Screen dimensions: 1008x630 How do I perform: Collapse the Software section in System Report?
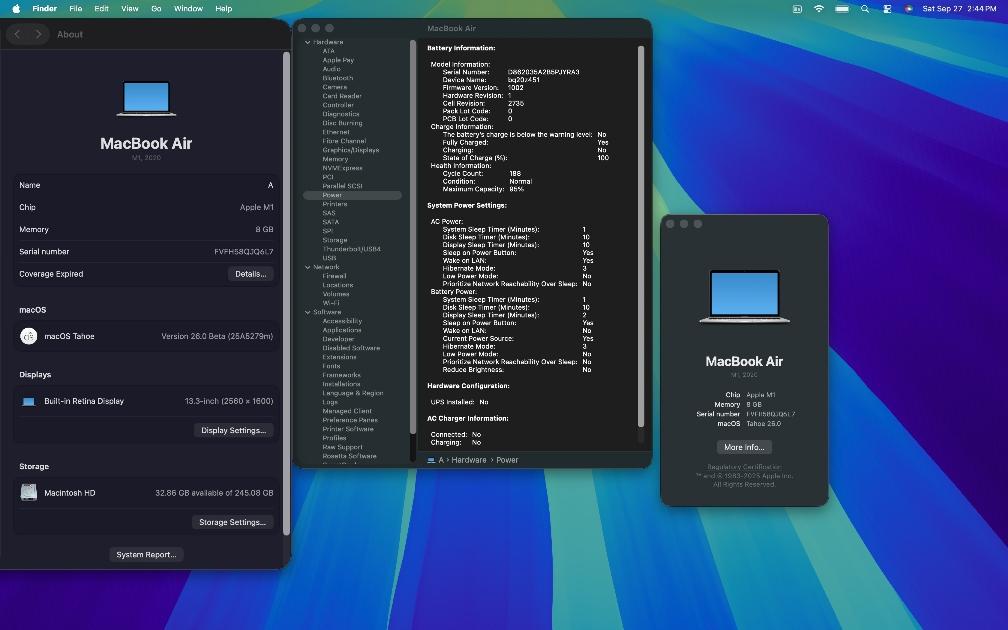tap(307, 312)
